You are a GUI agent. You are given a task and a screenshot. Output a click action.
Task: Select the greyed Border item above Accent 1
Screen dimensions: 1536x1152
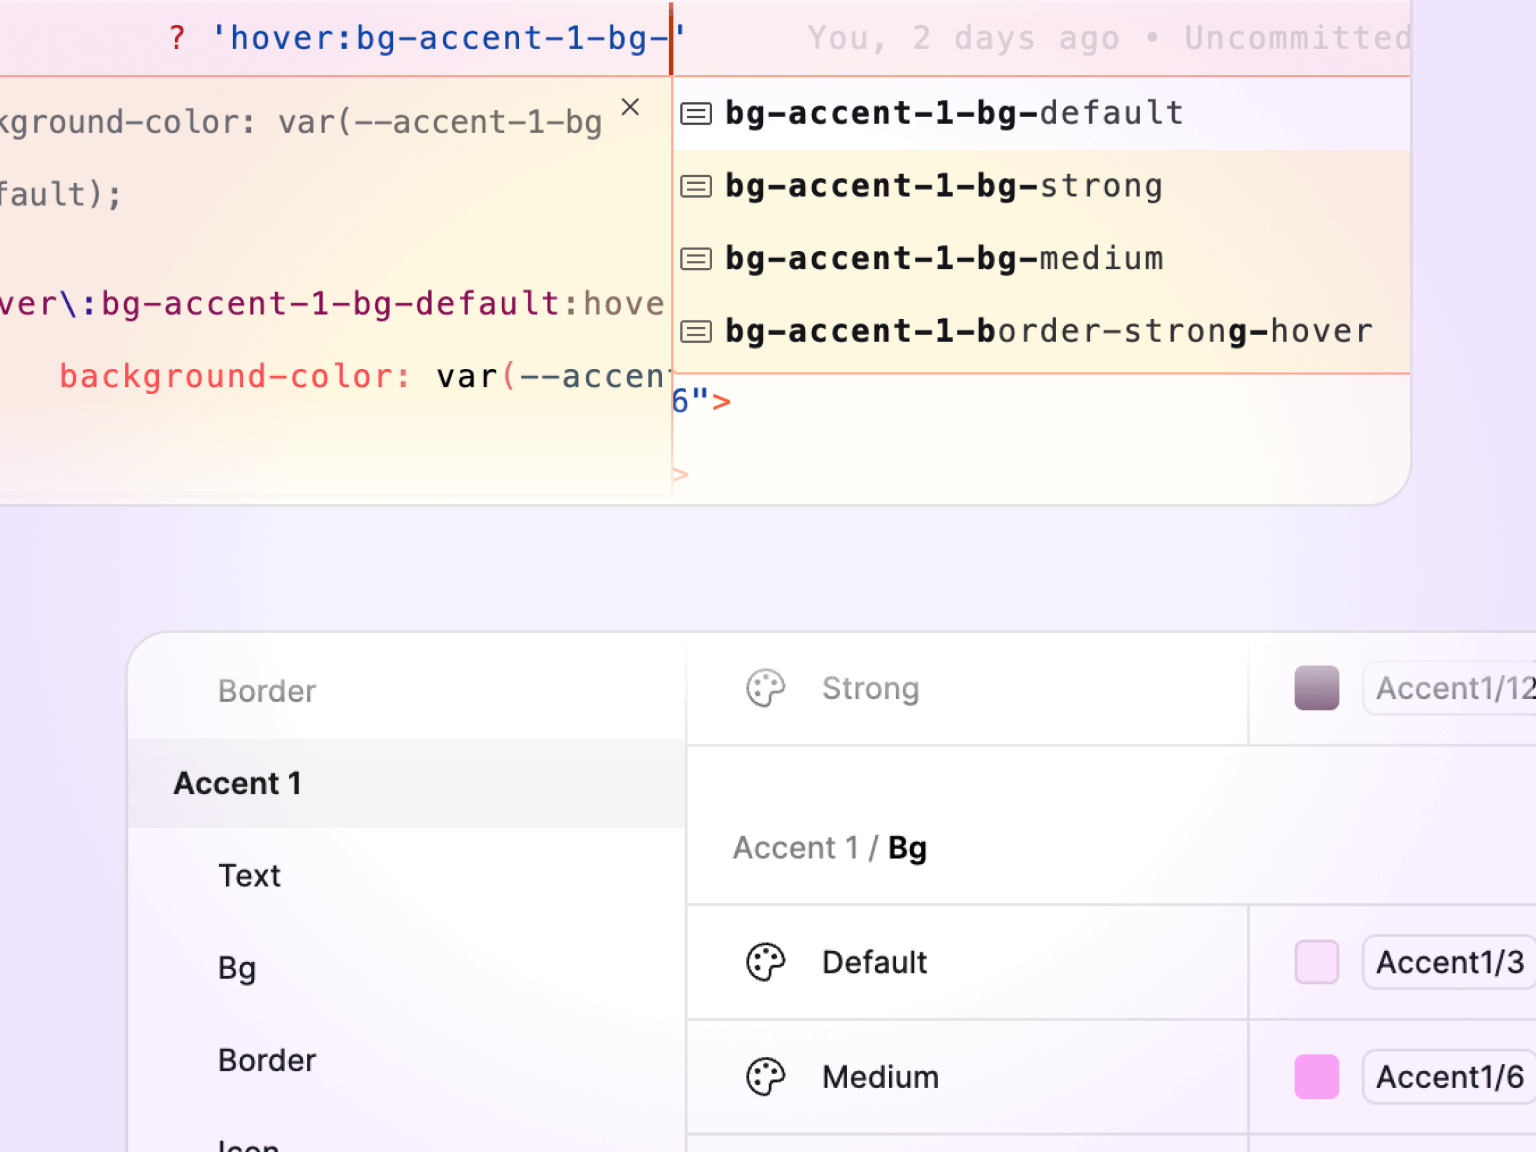(x=267, y=691)
